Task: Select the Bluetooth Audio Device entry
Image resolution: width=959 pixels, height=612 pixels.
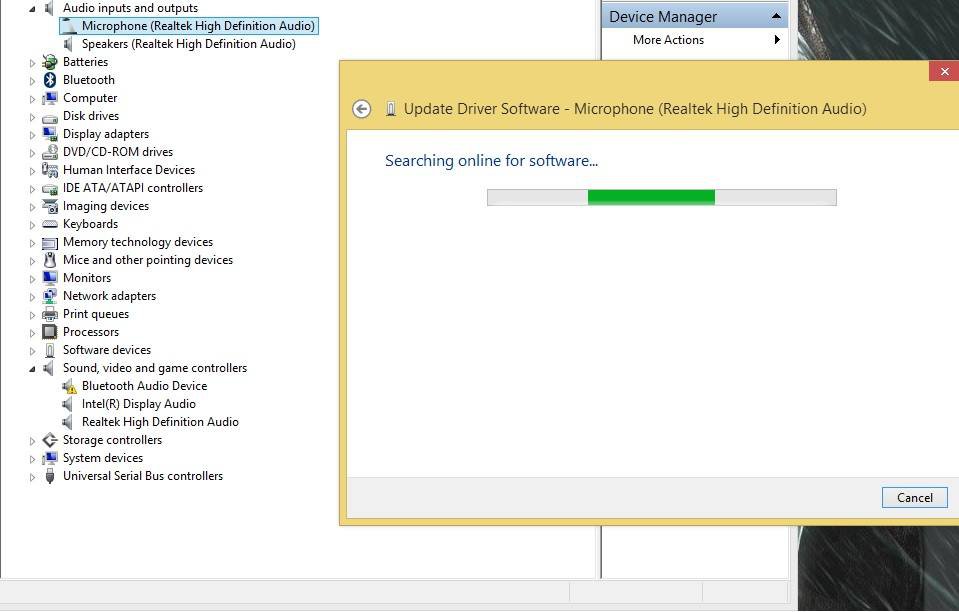Action: pyautogui.click(x=144, y=386)
